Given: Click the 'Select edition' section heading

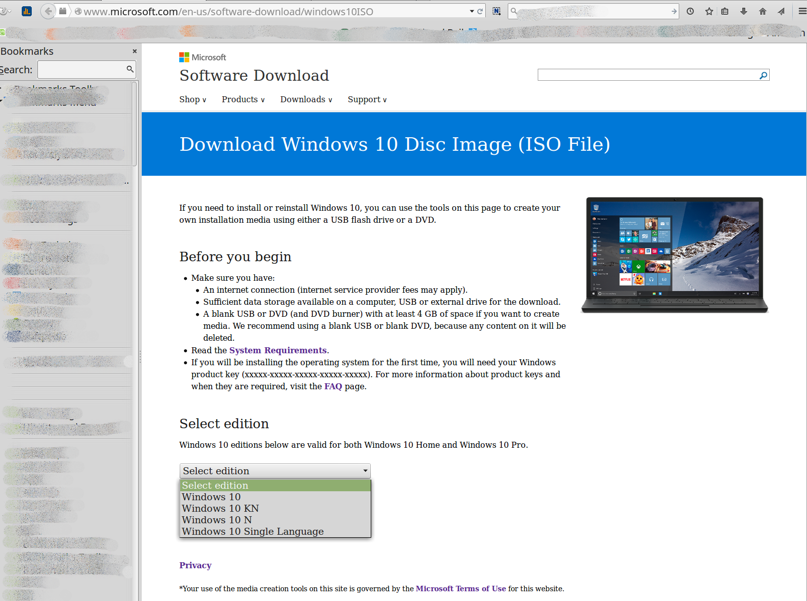Looking at the screenshot, I should click(224, 423).
